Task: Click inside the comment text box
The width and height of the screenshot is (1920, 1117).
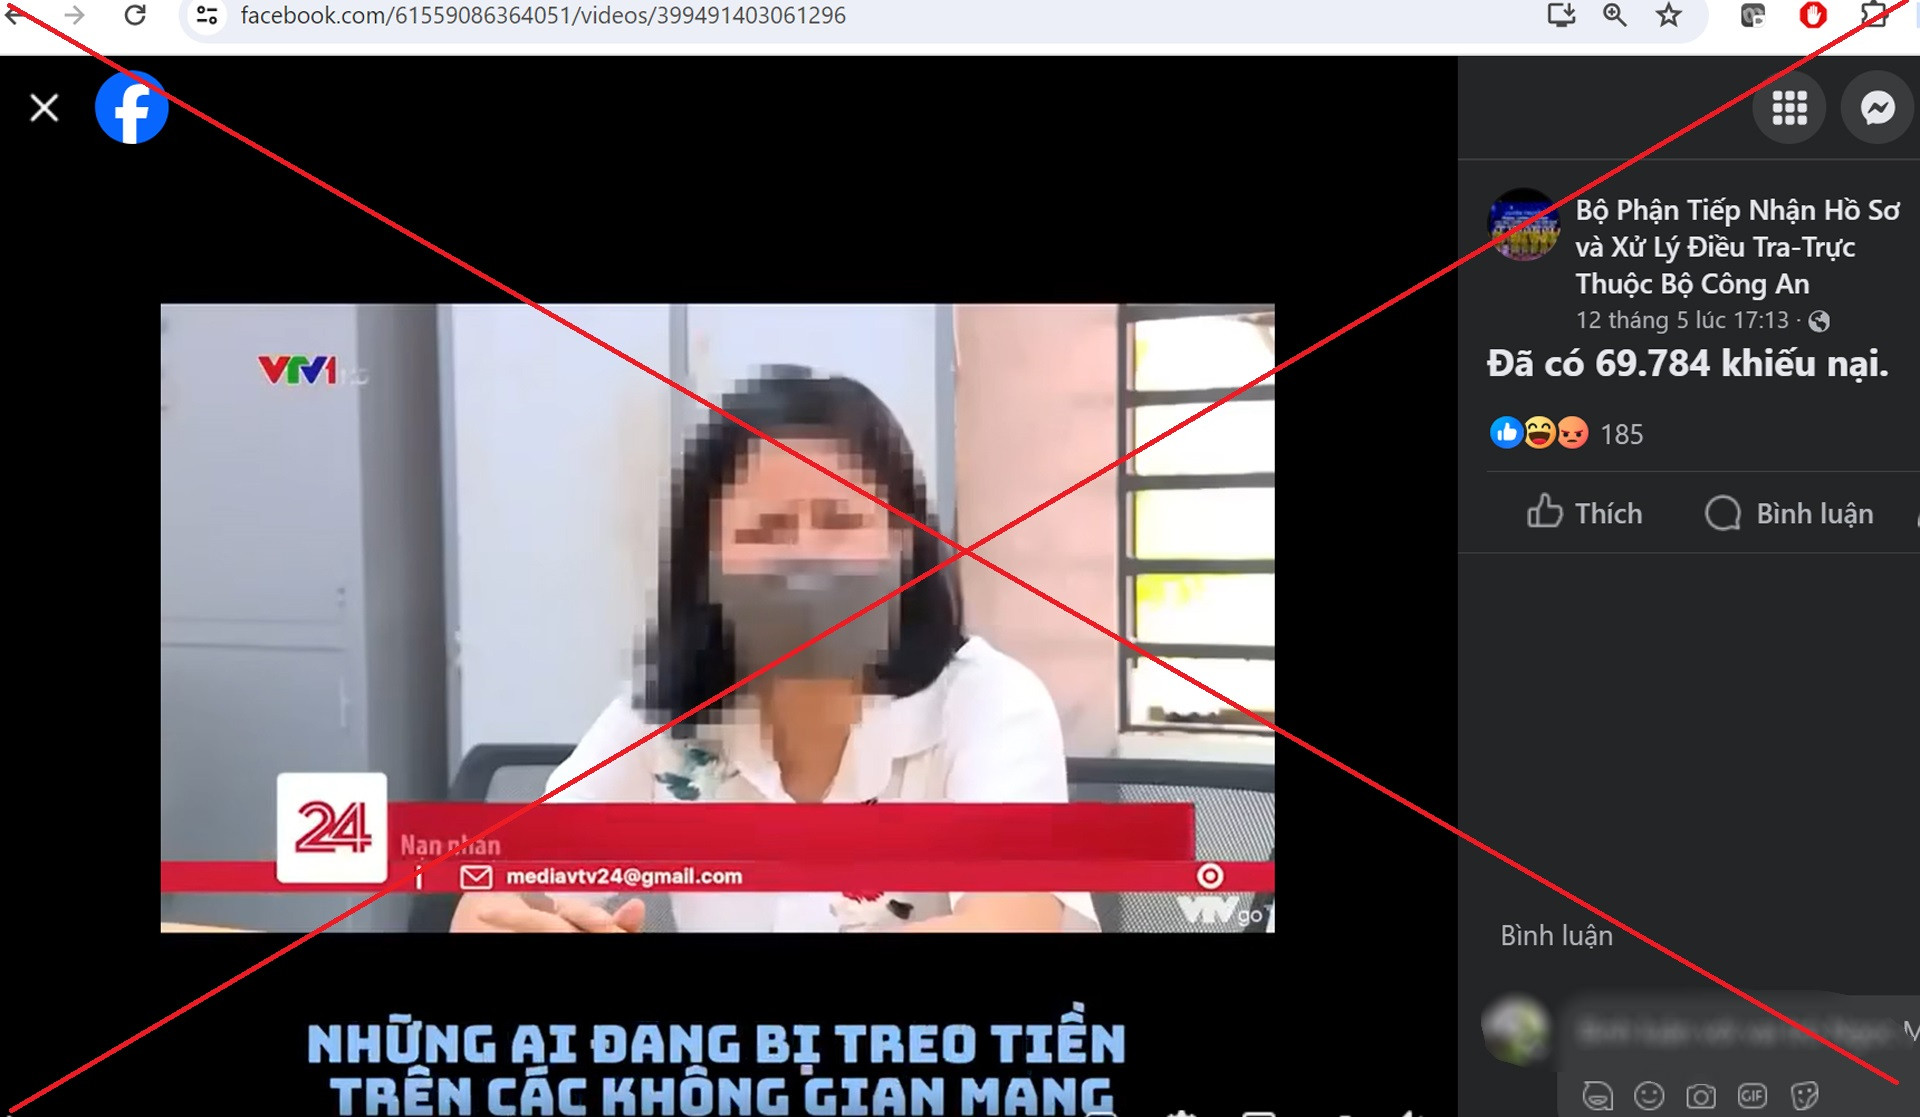Action: 1730,1030
